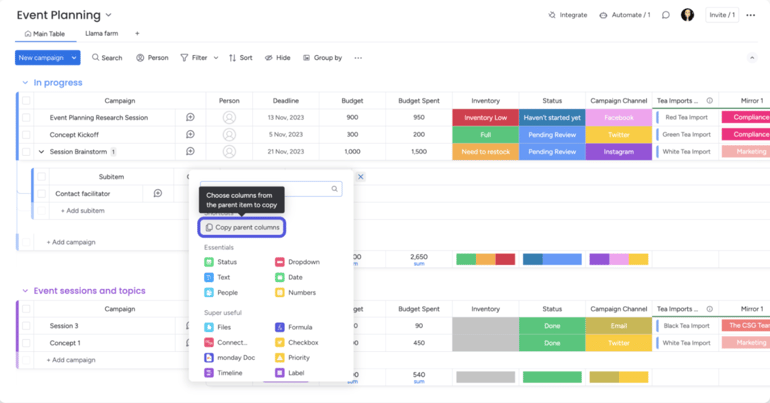Click the user profile avatar
Viewport: 770px width, 403px height.
688,15
